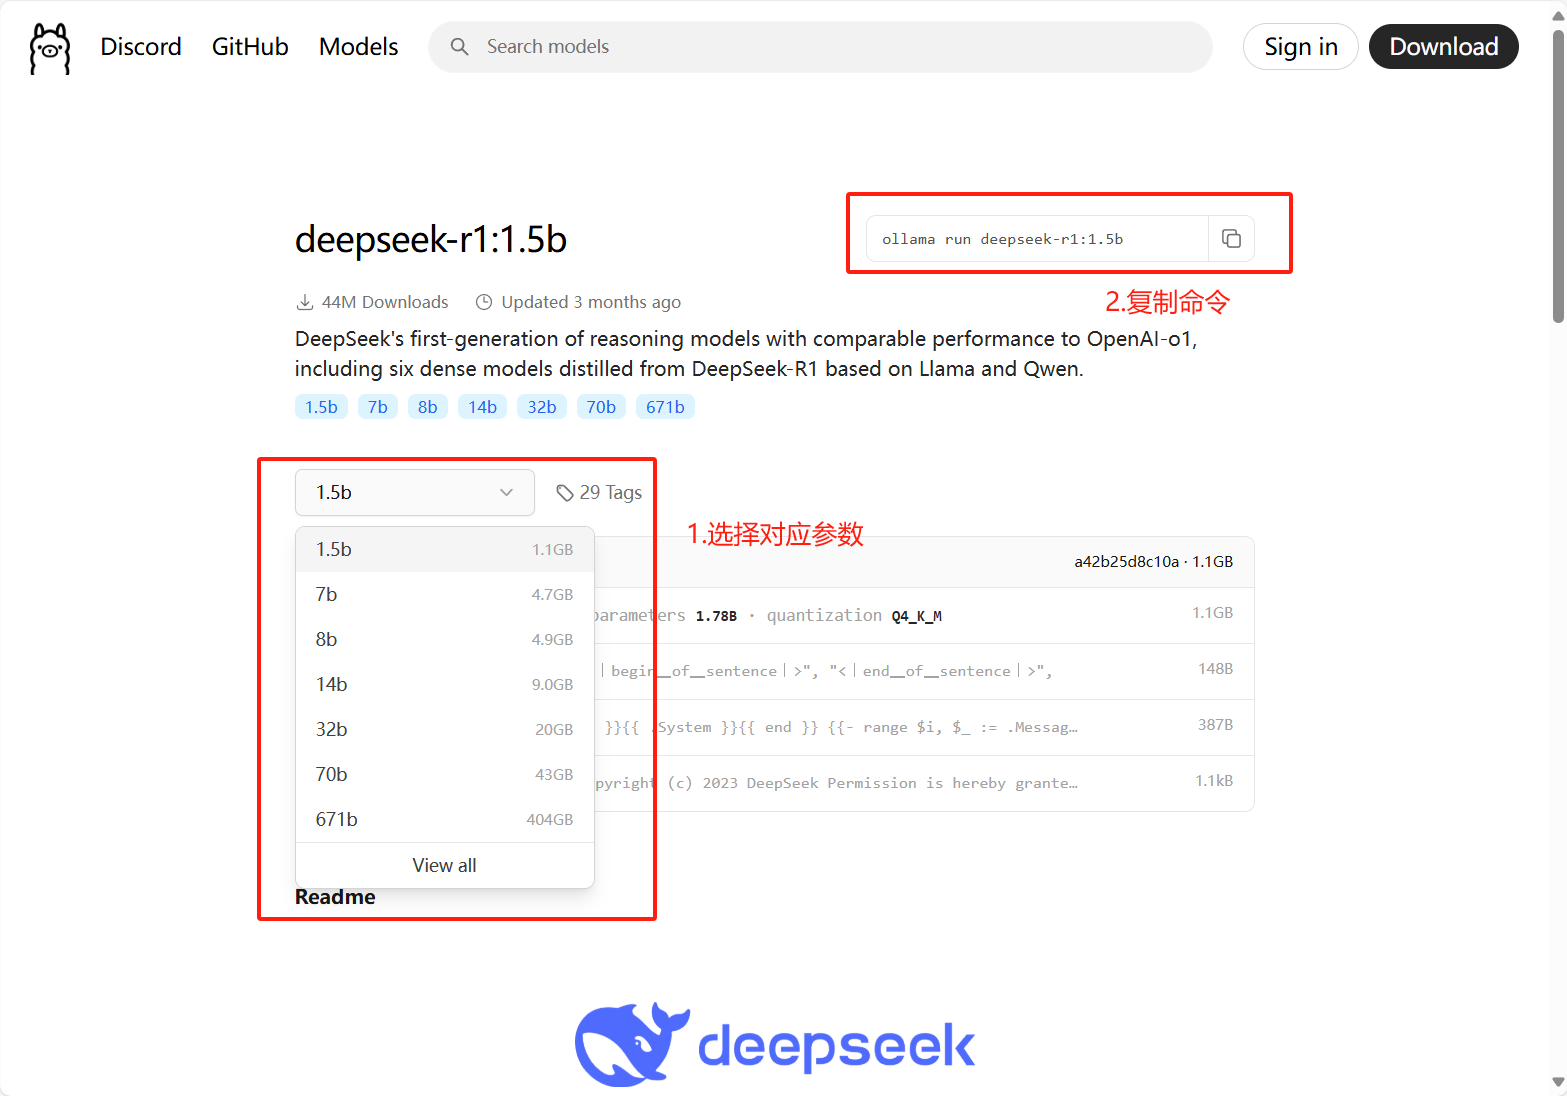The image size is (1567, 1096).
Task: Select the 671b blue size tag
Action: [665, 407]
